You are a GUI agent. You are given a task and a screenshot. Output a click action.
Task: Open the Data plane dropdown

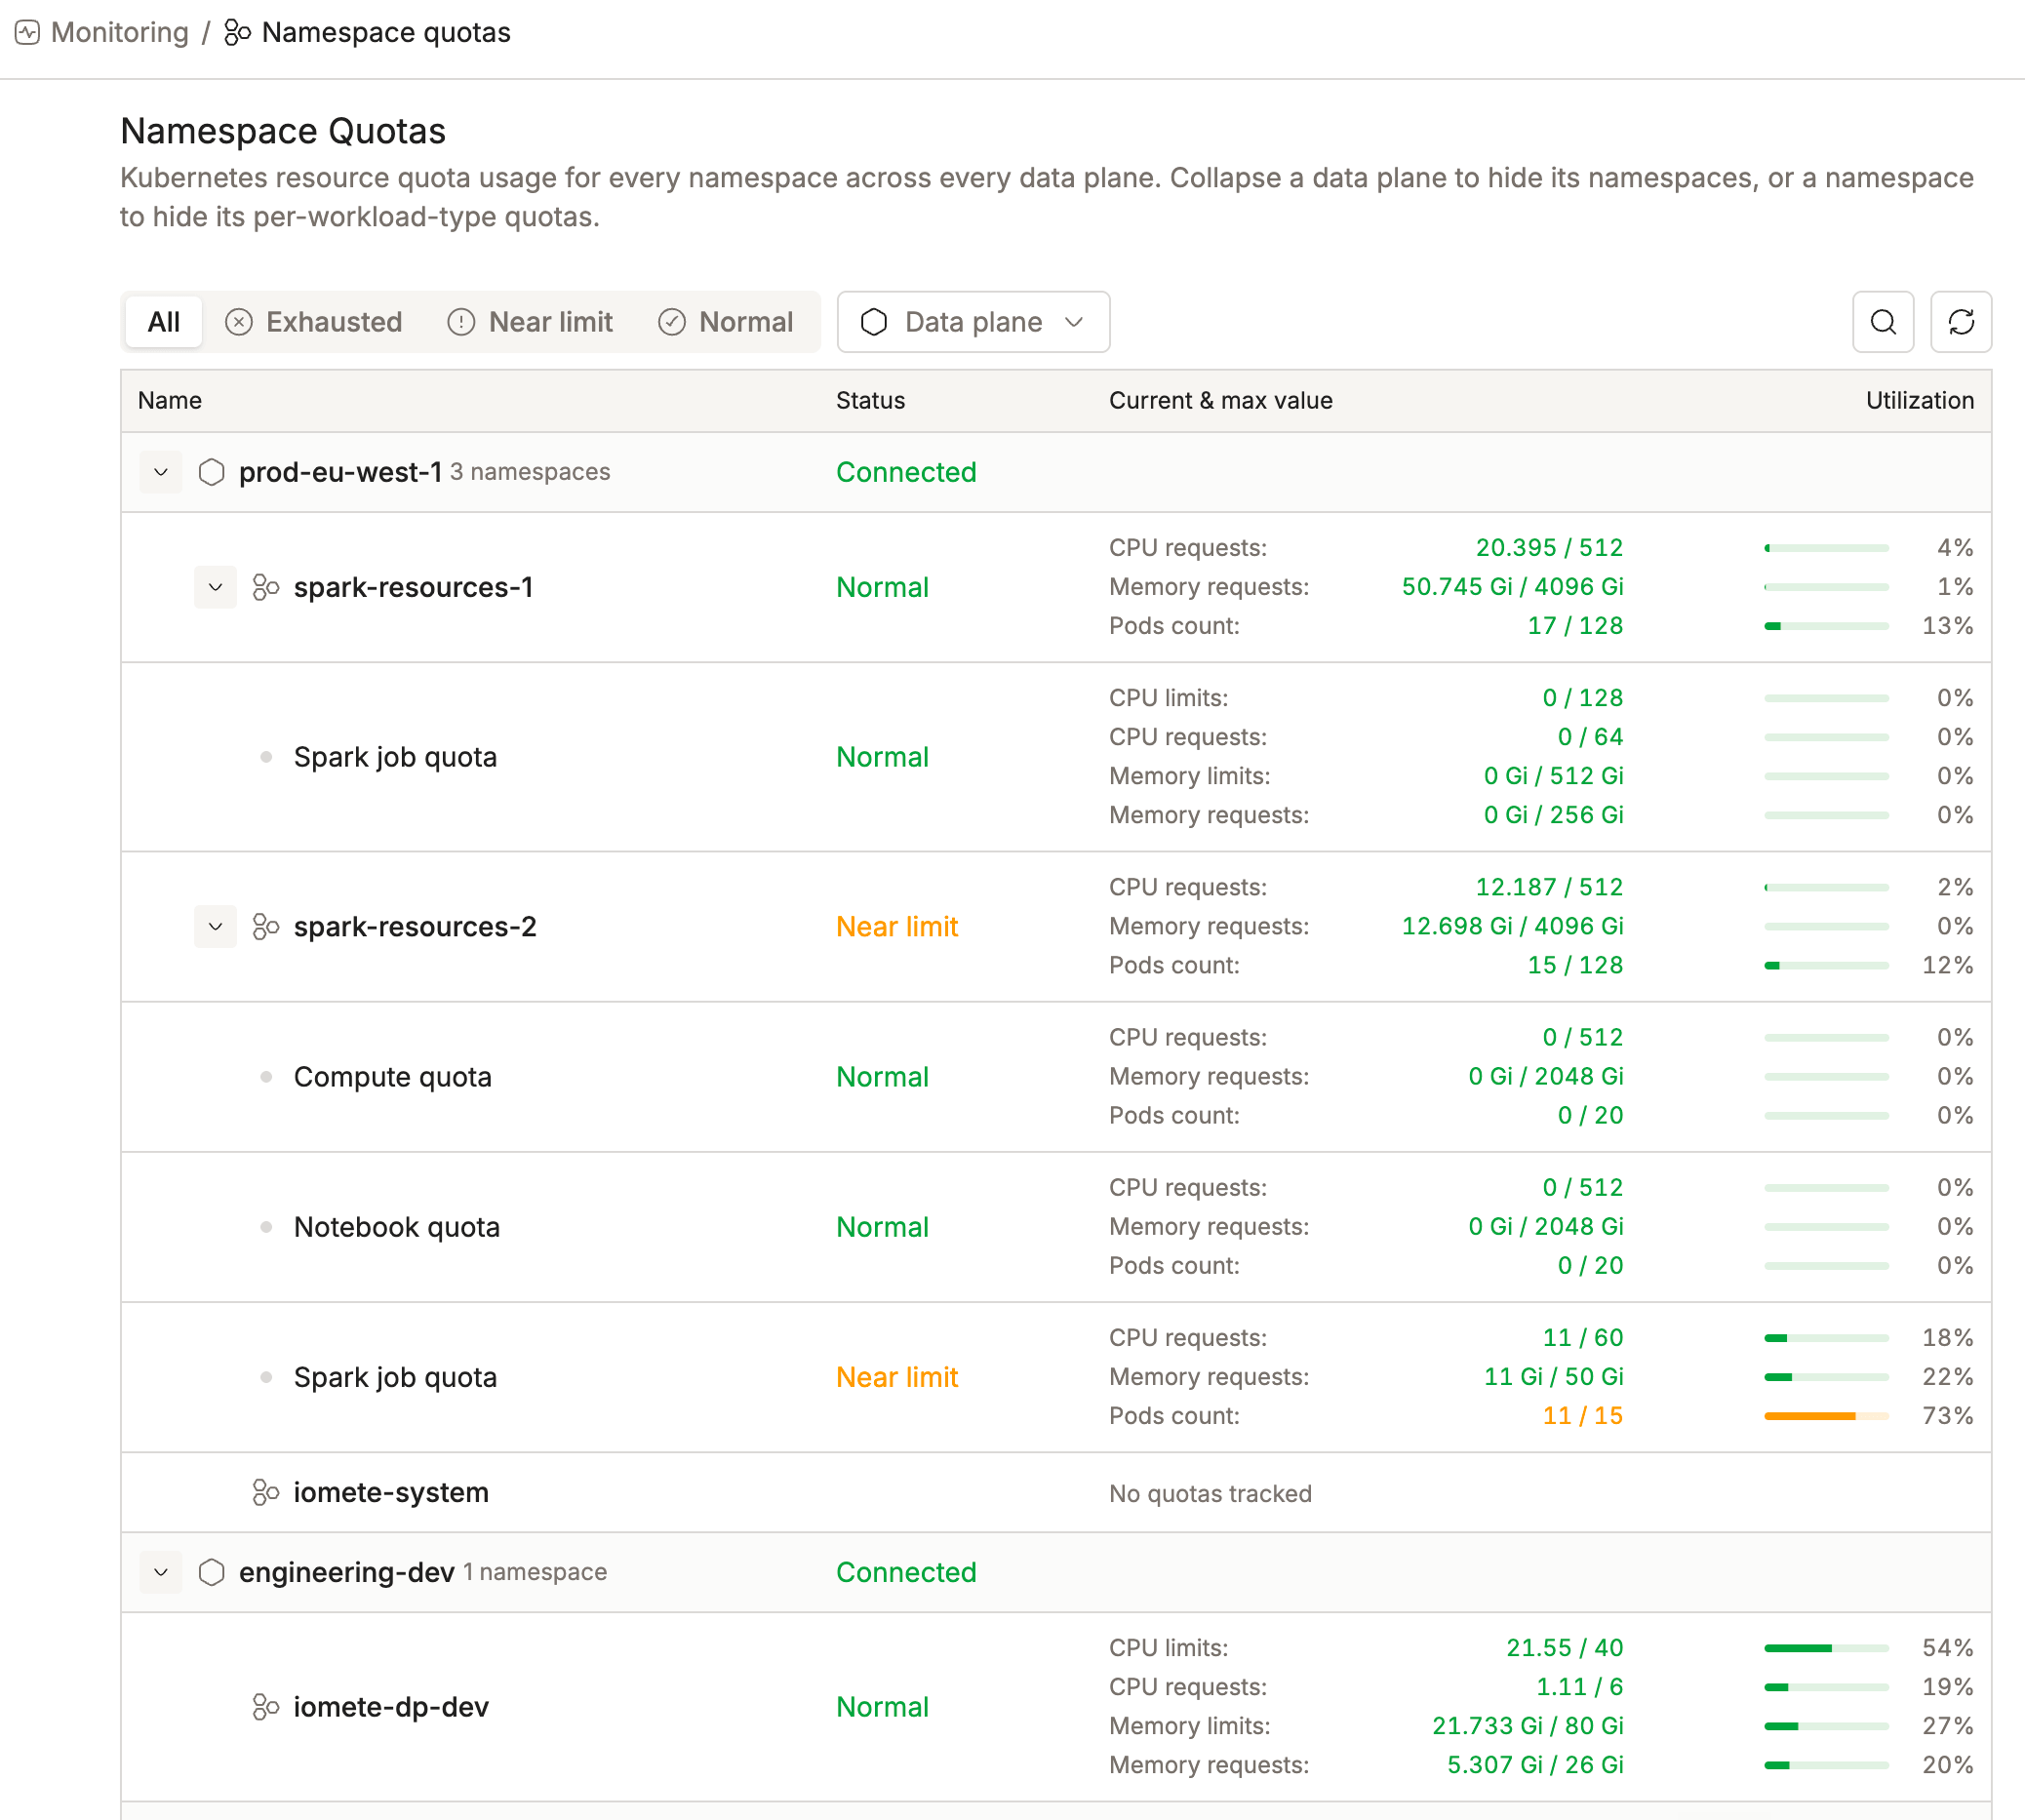click(973, 322)
